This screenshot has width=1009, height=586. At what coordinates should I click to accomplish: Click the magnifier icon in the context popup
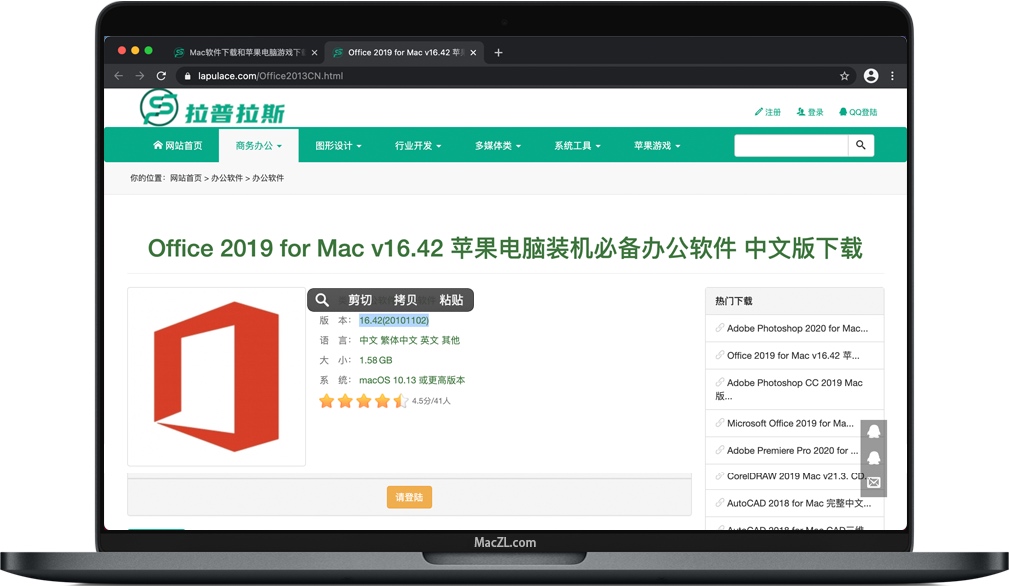tap(322, 299)
